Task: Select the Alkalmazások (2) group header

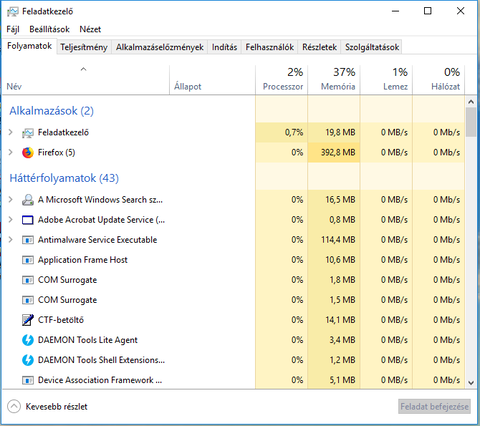Action: coord(51,111)
